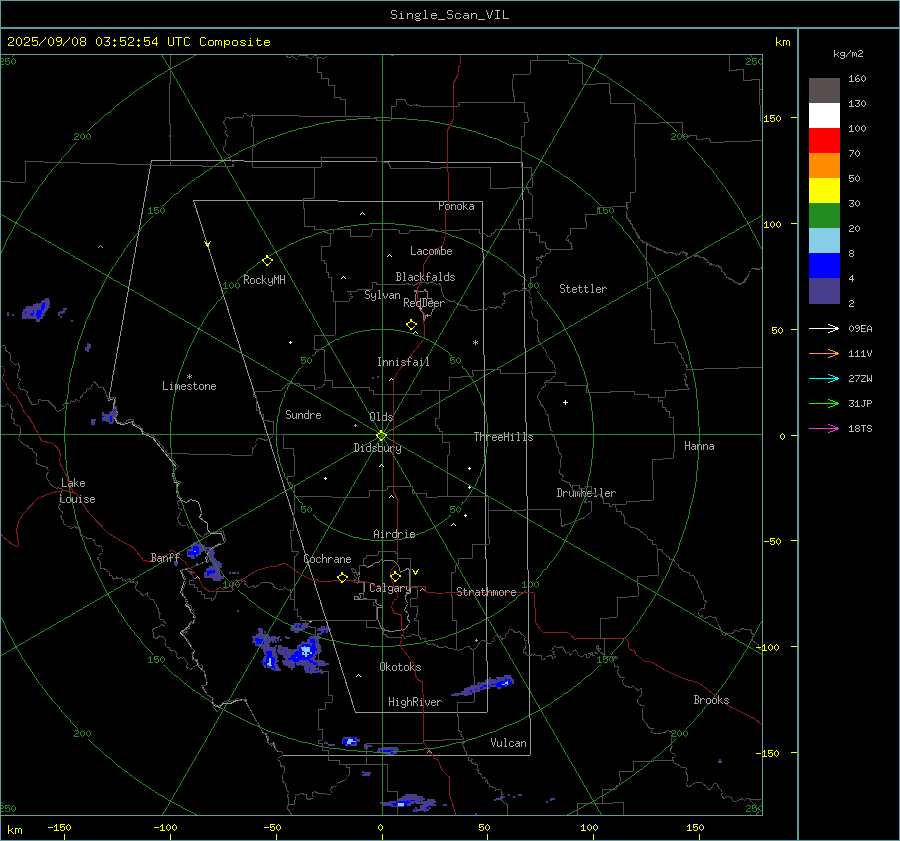Click the magenta 18TS arrow in the legend
This screenshot has height=841, width=900.
tap(824, 428)
